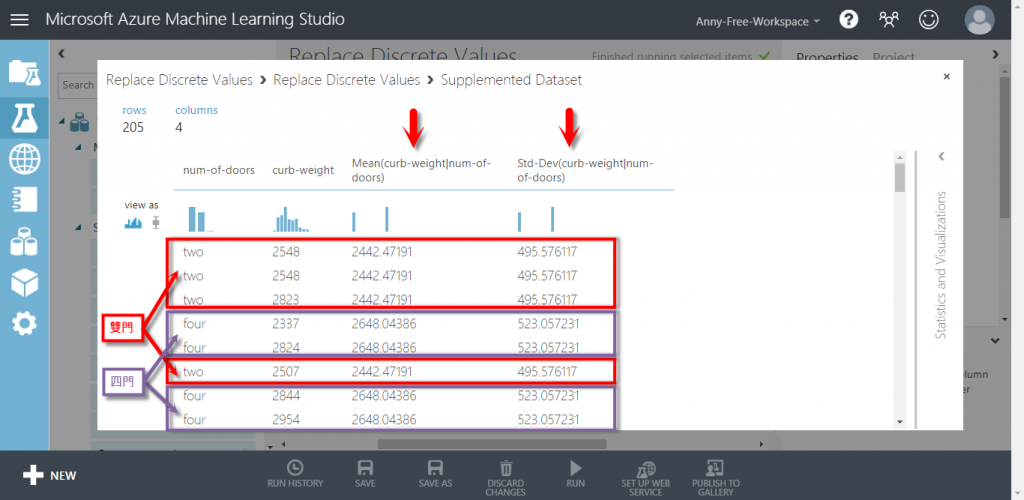
Task: Click Mean column histogram thumbnail
Action: (370, 219)
